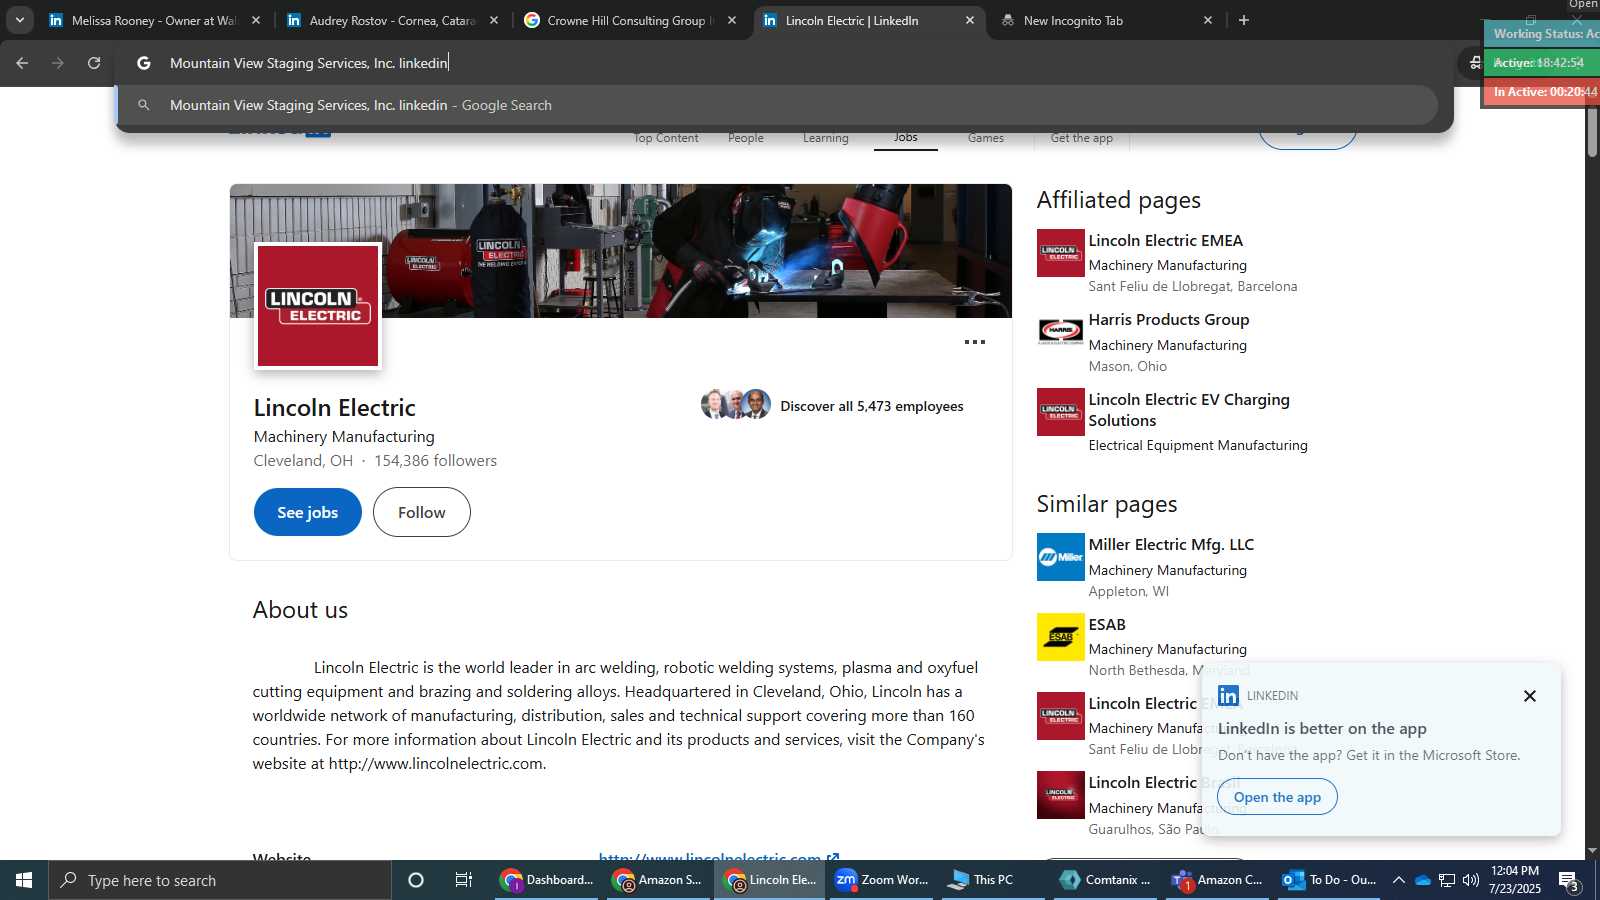Select the Google Search suggestion for Mountain View Staging
The image size is (1600, 900).
[x=778, y=105]
